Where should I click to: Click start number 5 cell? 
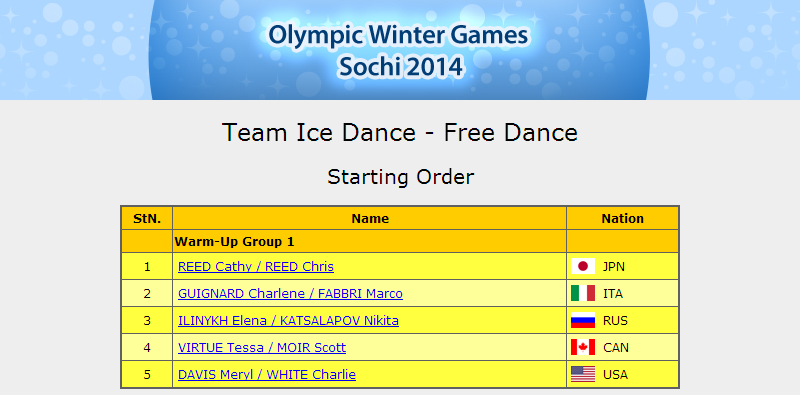pyautogui.click(x=147, y=375)
